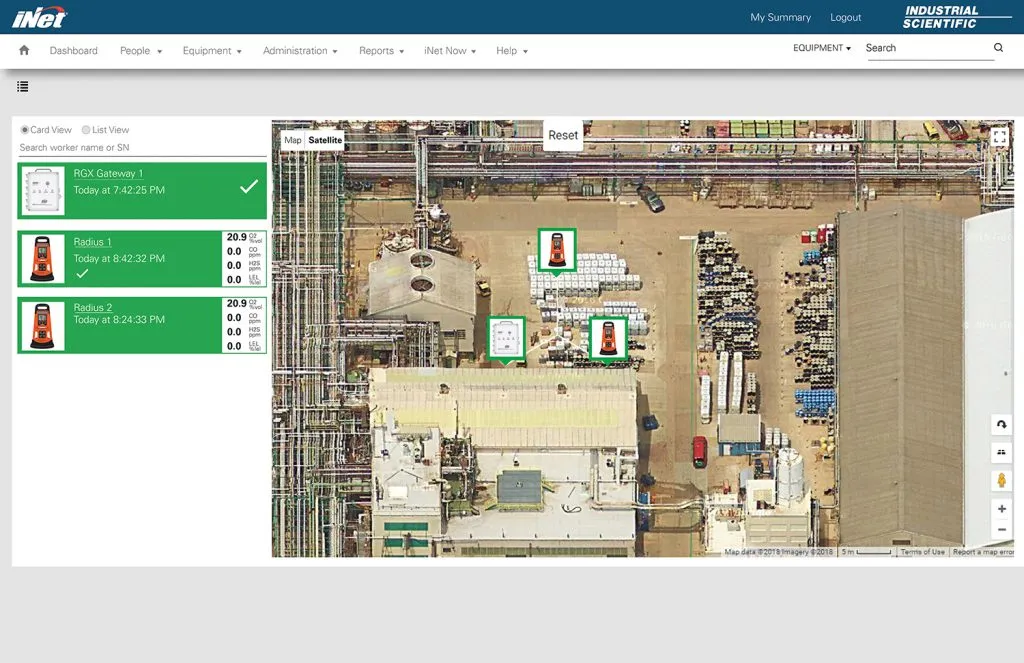Click the rotate map icon

click(x=1002, y=425)
